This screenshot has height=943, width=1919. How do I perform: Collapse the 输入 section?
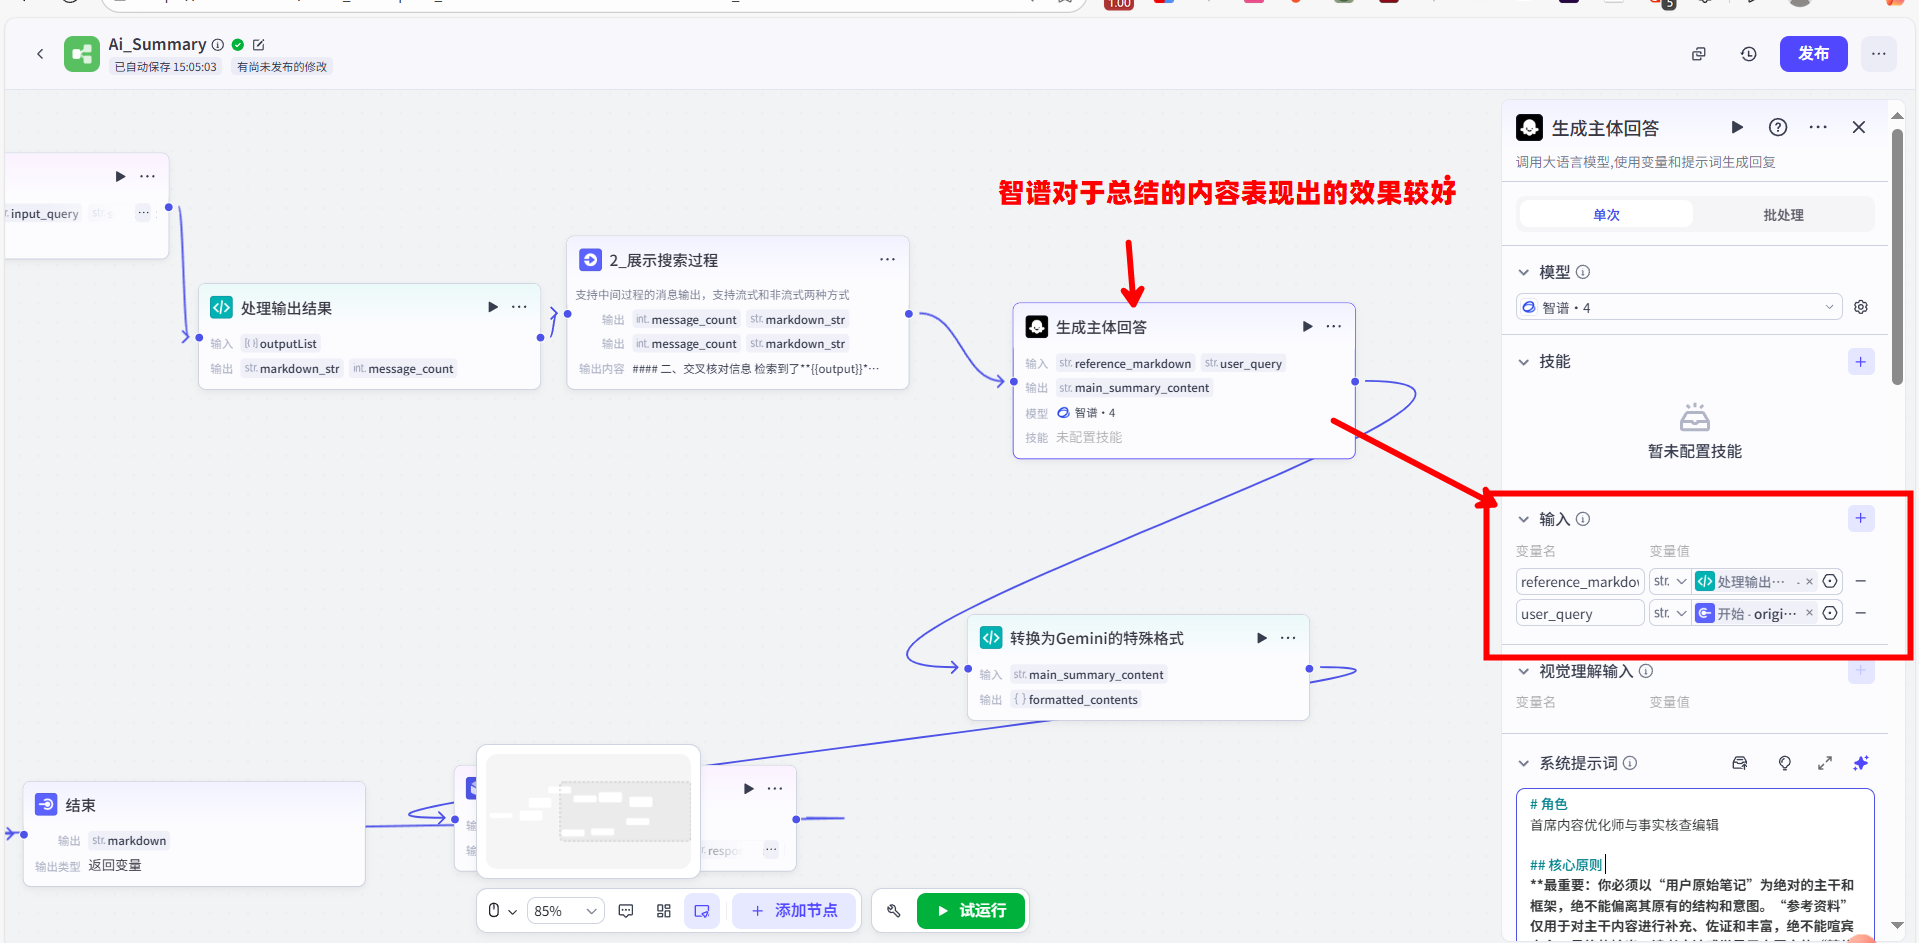1524,519
